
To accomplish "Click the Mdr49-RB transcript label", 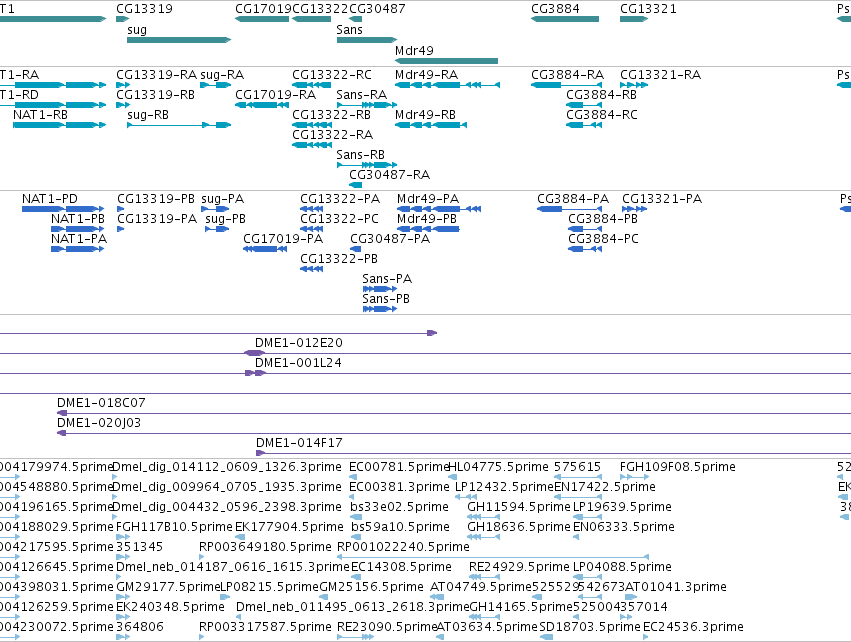I will 426,115.
